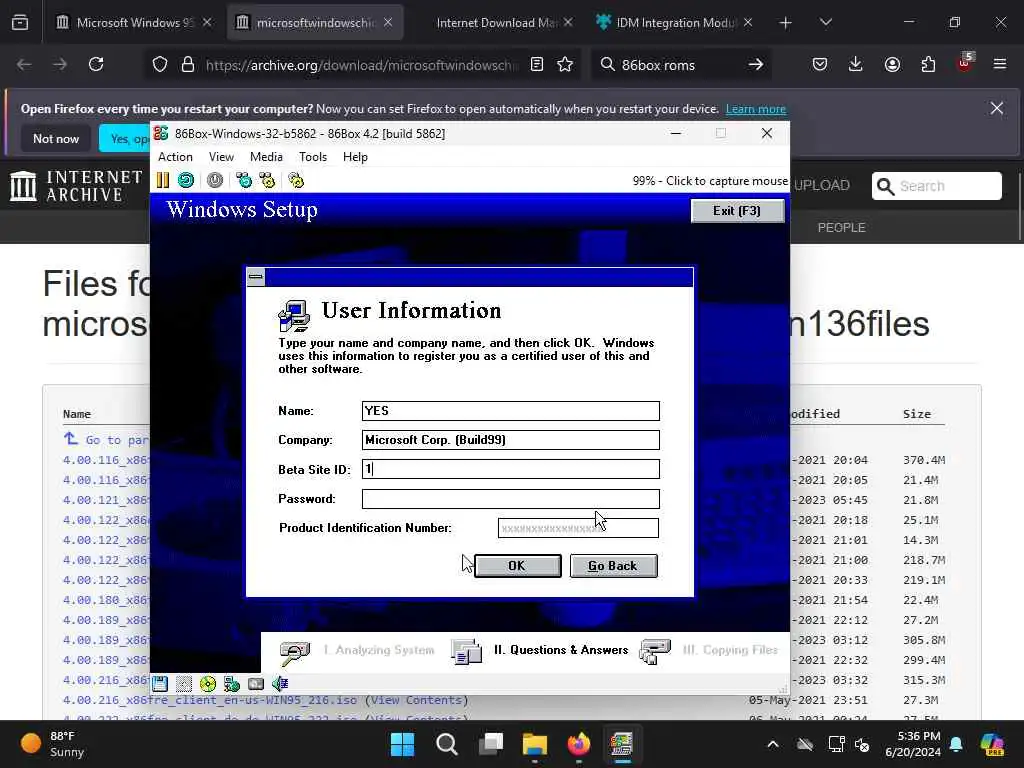Open weather widget showing 88°F Sunny
Image resolution: width=1024 pixels, height=768 pixels.
tap(52, 744)
